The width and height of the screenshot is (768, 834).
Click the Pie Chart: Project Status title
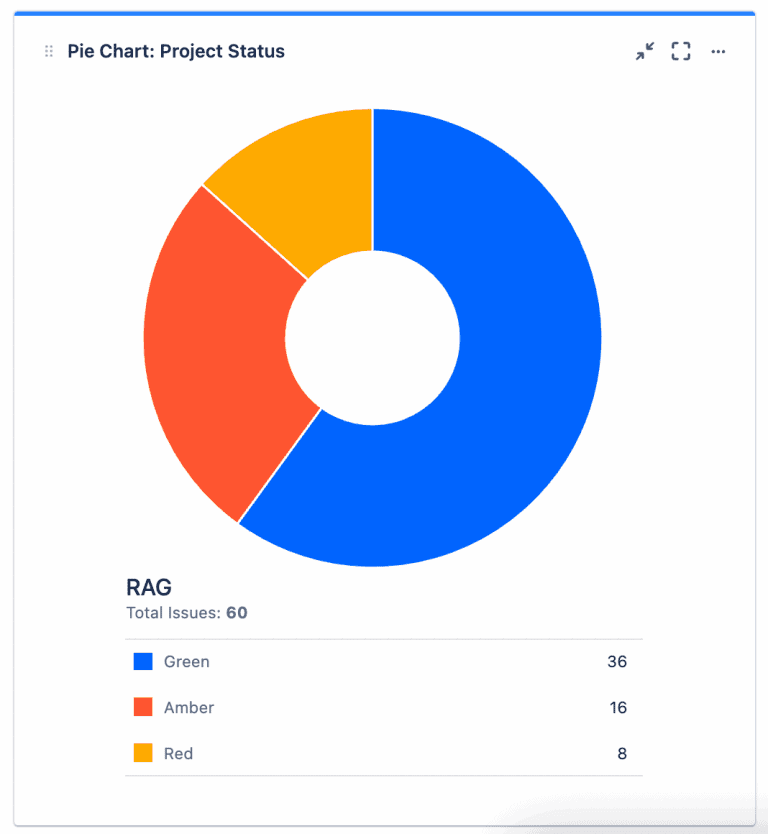click(176, 52)
